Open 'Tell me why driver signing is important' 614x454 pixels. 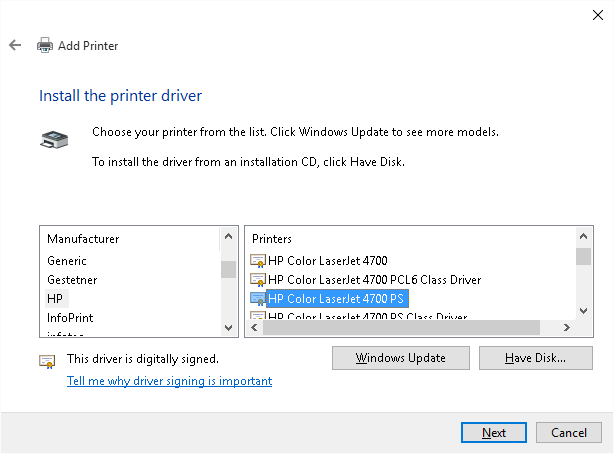(x=169, y=381)
